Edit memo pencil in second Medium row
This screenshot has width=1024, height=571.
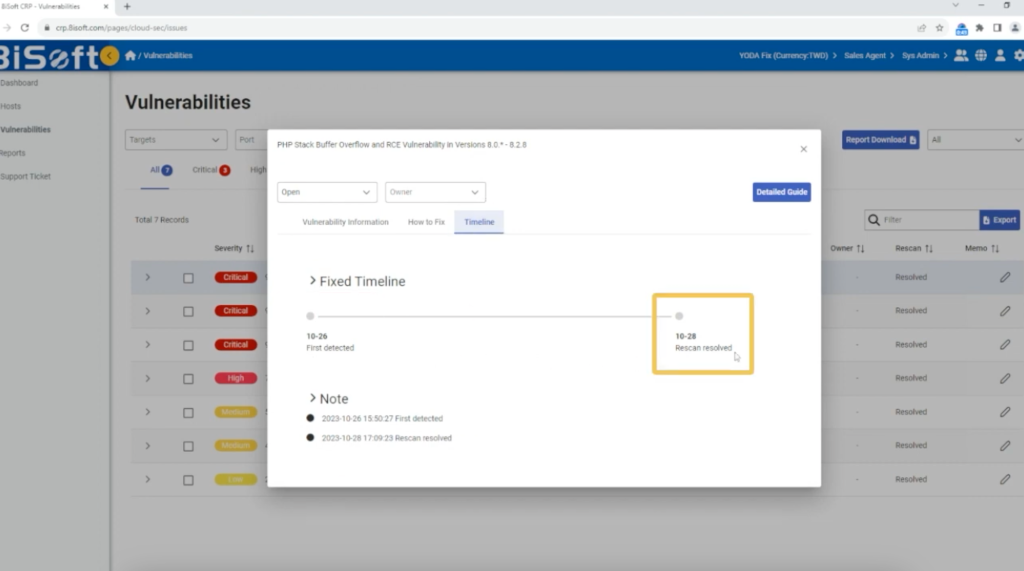1004,446
